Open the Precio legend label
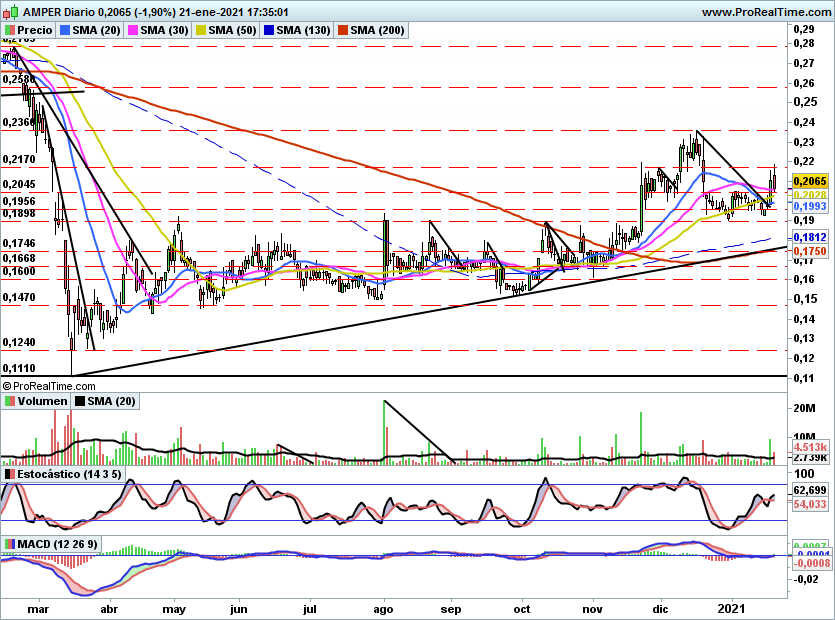The width and height of the screenshot is (835, 620). click(x=35, y=30)
